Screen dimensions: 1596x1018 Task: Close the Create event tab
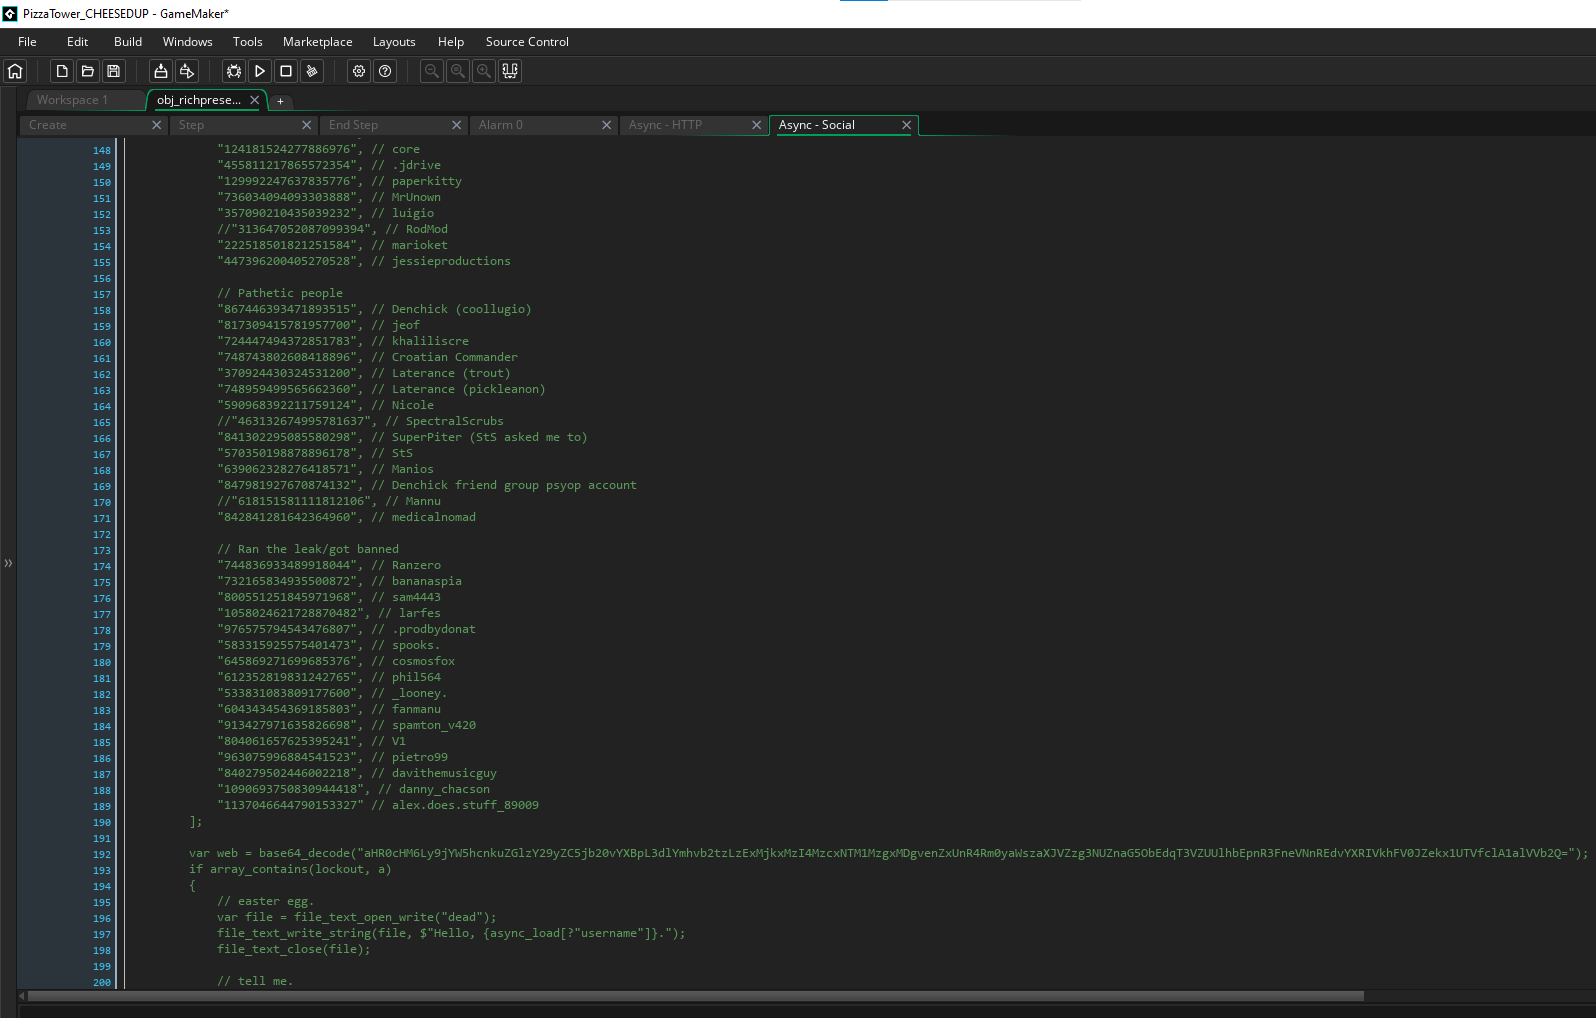tap(156, 125)
